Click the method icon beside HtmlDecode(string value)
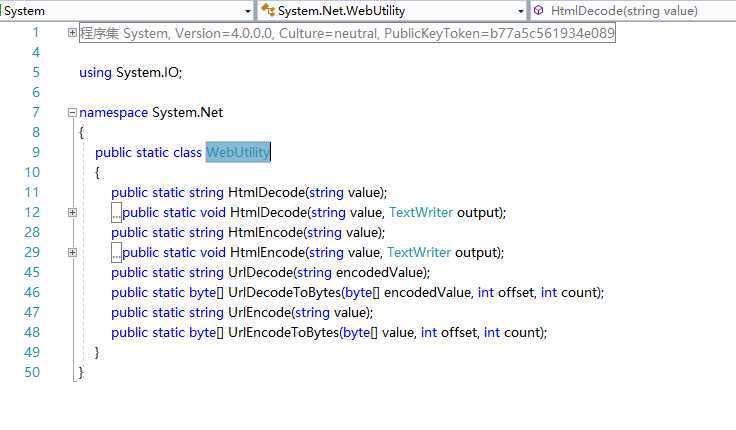 pyautogui.click(x=539, y=10)
